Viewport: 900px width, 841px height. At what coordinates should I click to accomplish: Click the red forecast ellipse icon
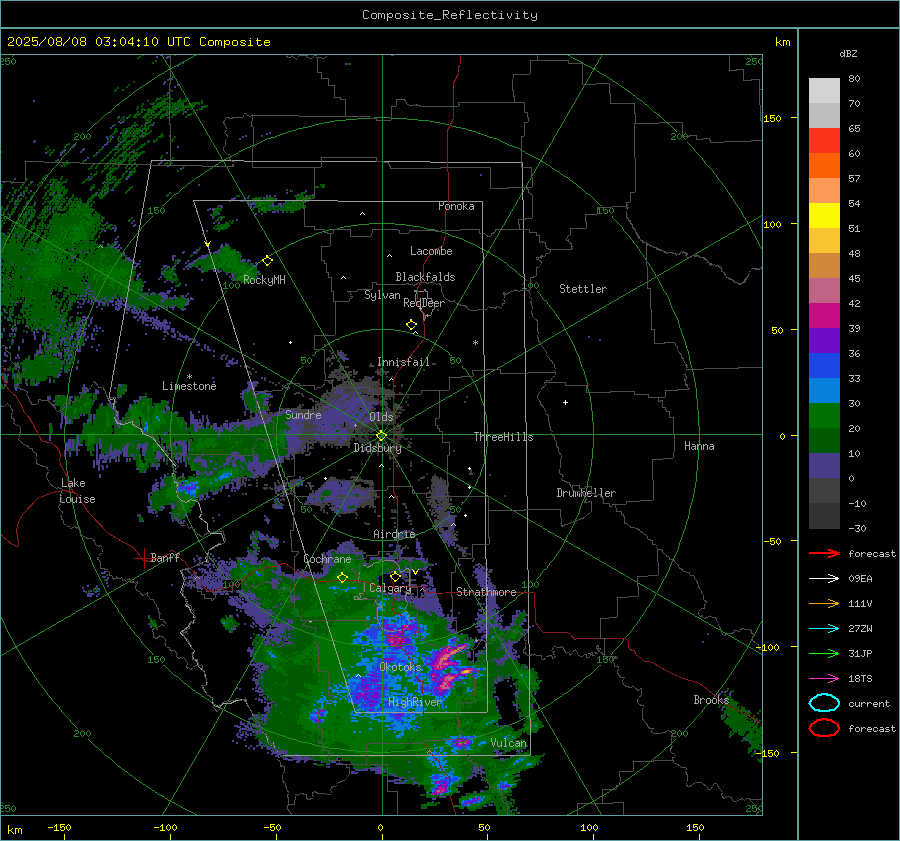tap(824, 728)
